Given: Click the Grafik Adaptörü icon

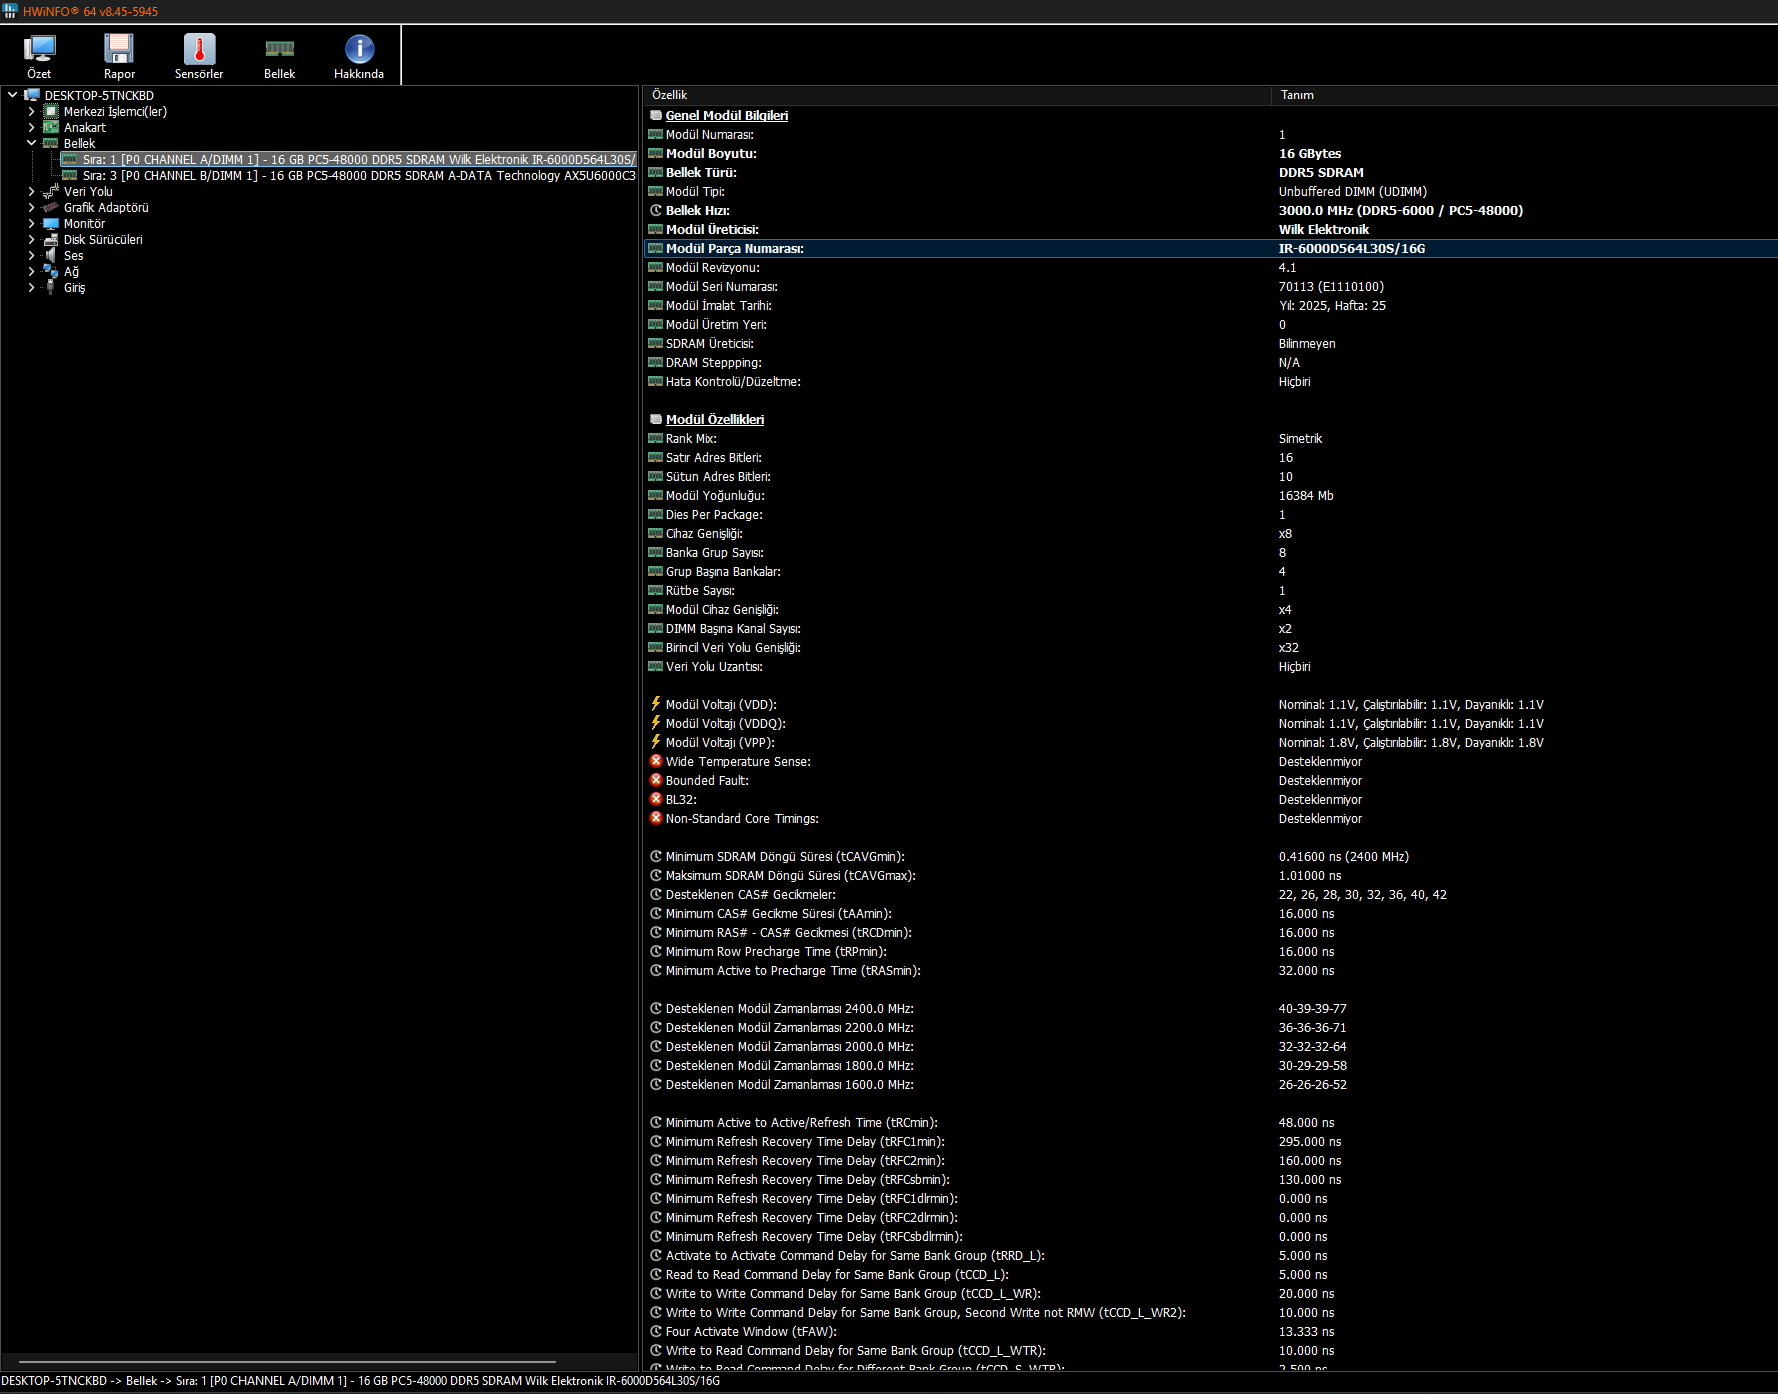Looking at the screenshot, I should pyautogui.click(x=51, y=207).
